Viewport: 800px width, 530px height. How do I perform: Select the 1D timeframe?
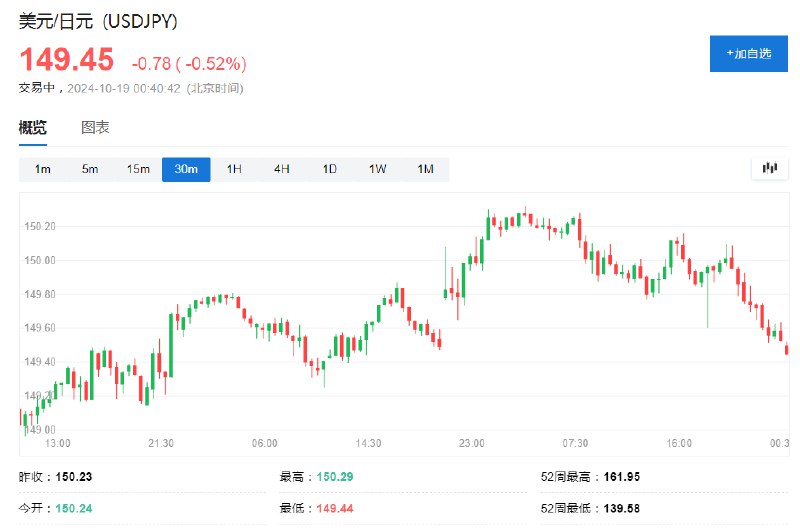(x=330, y=169)
